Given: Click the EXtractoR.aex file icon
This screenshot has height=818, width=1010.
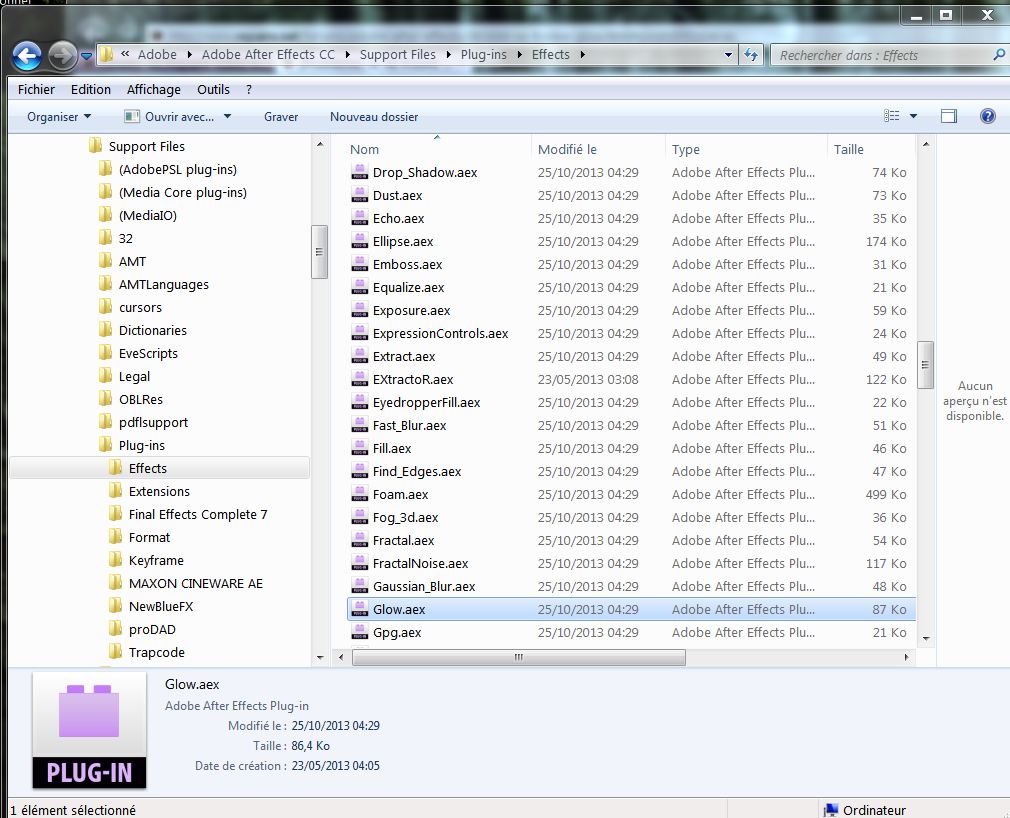Looking at the screenshot, I should point(360,379).
